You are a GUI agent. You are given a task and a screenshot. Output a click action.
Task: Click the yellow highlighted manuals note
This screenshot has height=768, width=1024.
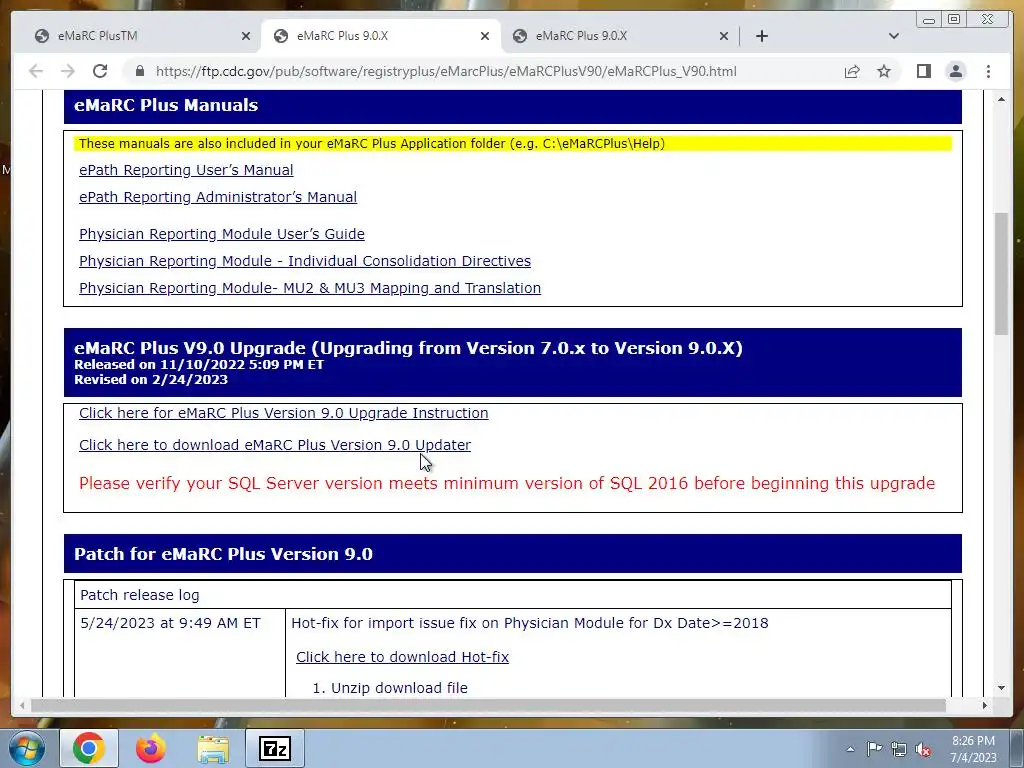513,144
